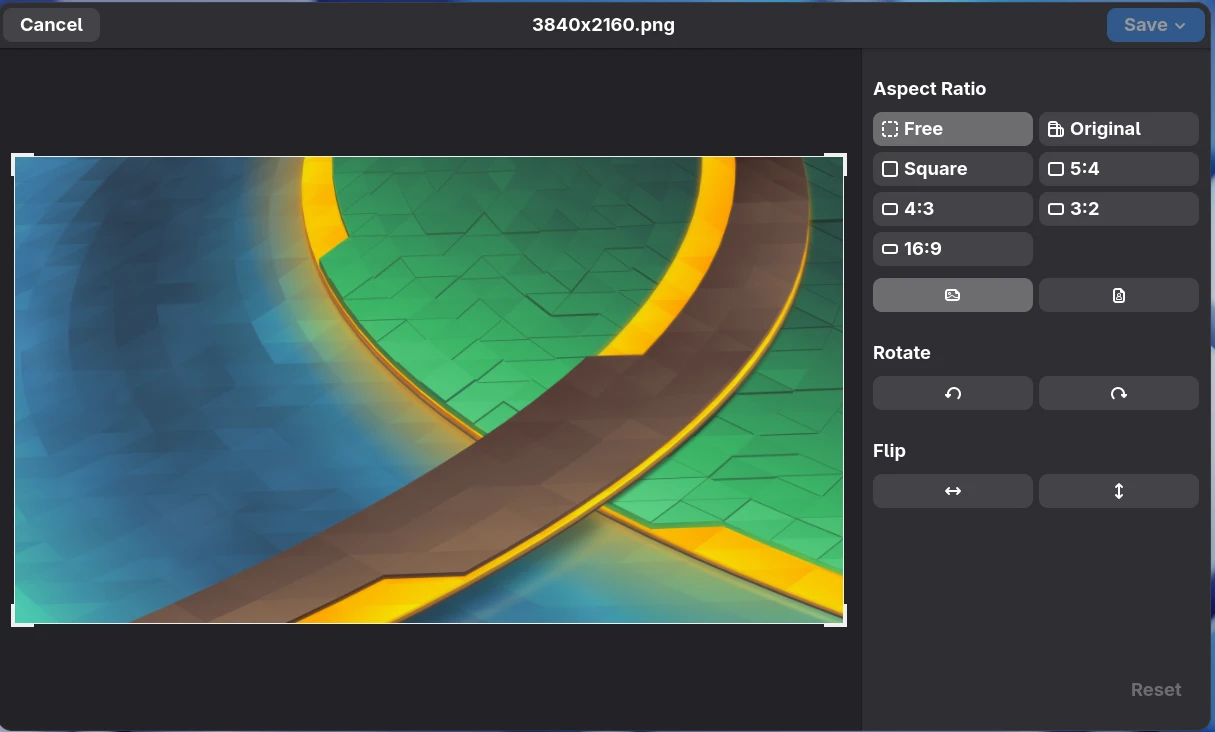Image resolution: width=1215 pixels, height=732 pixels.
Task: Choose the Square aspect ratio
Action: tap(953, 169)
